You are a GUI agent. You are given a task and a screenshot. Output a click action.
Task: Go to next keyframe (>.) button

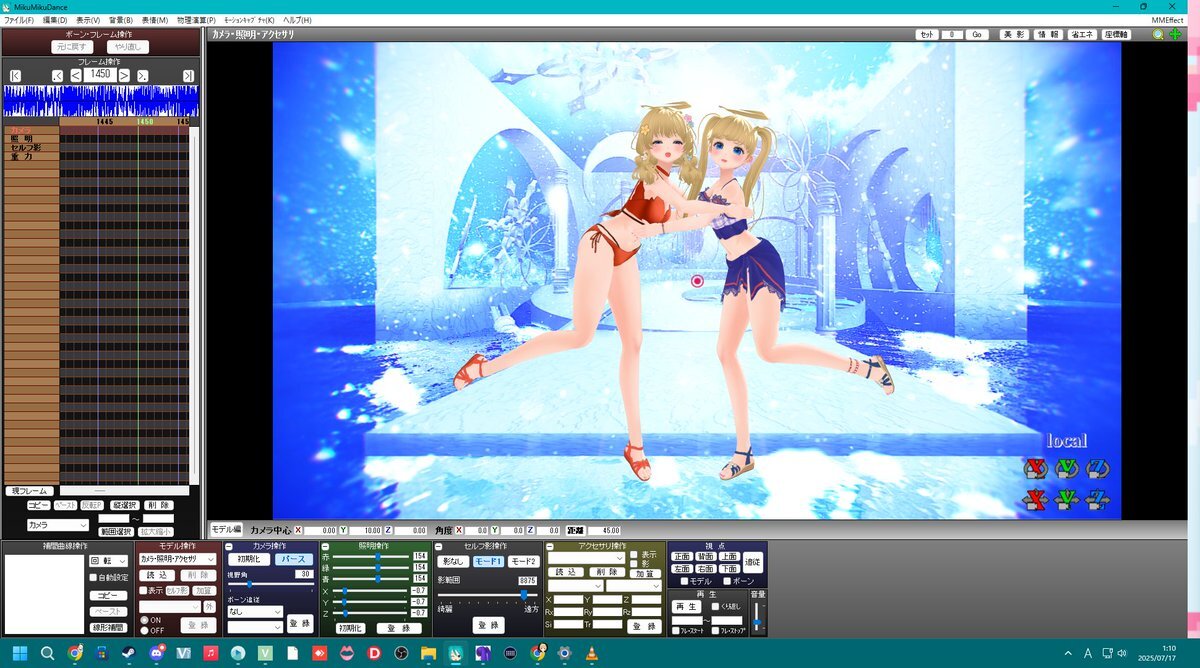coord(143,75)
